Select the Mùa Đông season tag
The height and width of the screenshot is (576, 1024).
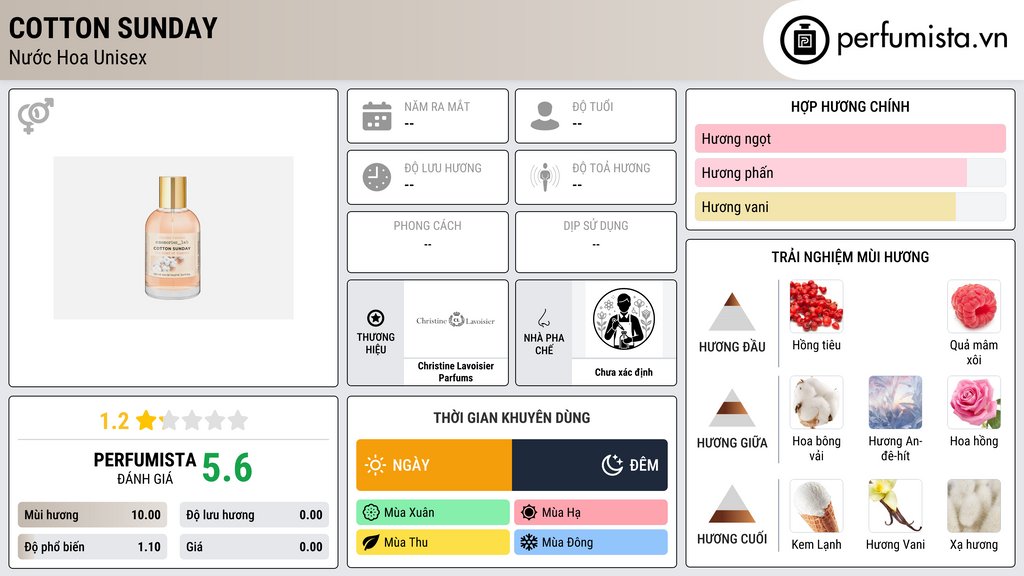(x=591, y=542)
